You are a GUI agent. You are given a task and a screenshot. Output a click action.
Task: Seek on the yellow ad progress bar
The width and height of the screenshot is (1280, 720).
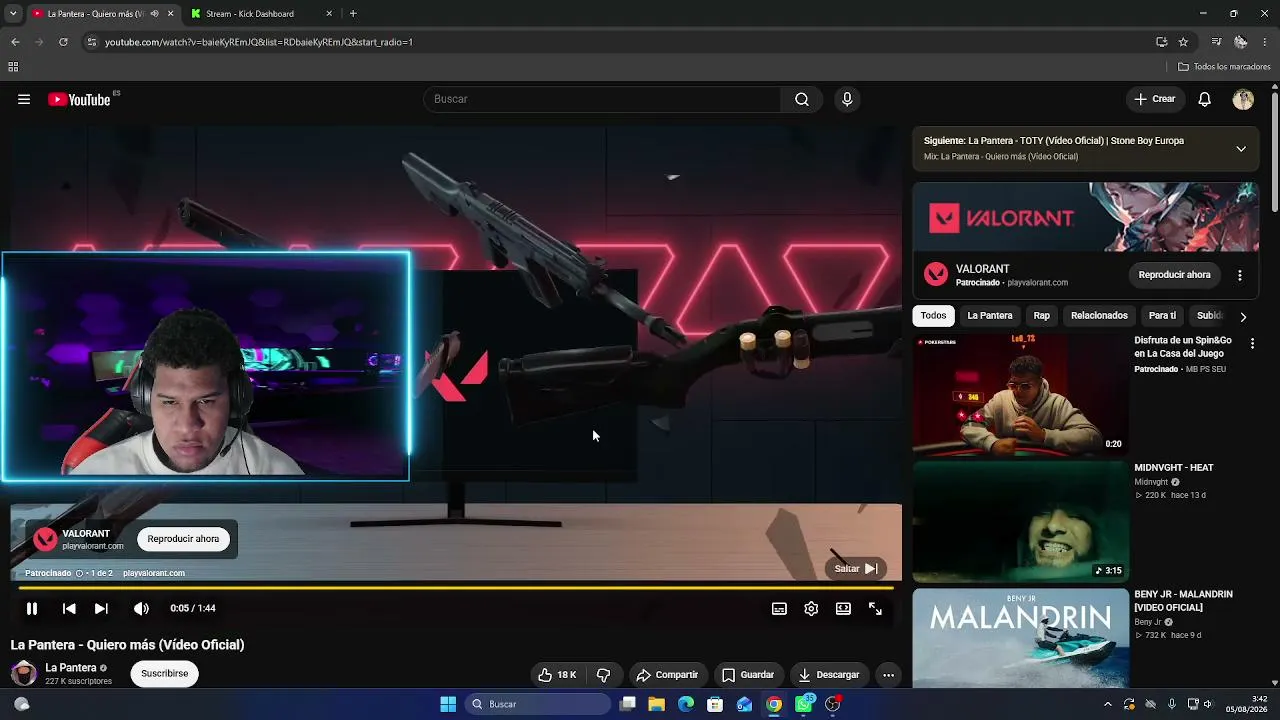click(x=456, y=588)
